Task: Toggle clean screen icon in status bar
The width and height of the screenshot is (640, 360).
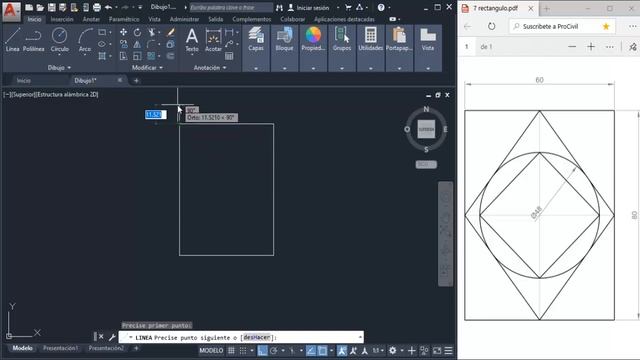Action: point(437,351)
